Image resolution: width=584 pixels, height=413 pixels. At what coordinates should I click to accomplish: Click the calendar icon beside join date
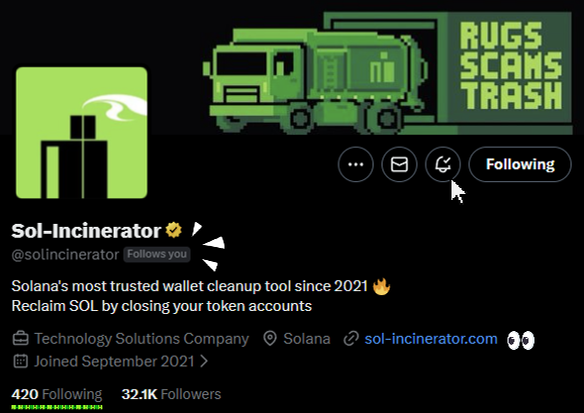pyautogui.click(x=20, y=361)
